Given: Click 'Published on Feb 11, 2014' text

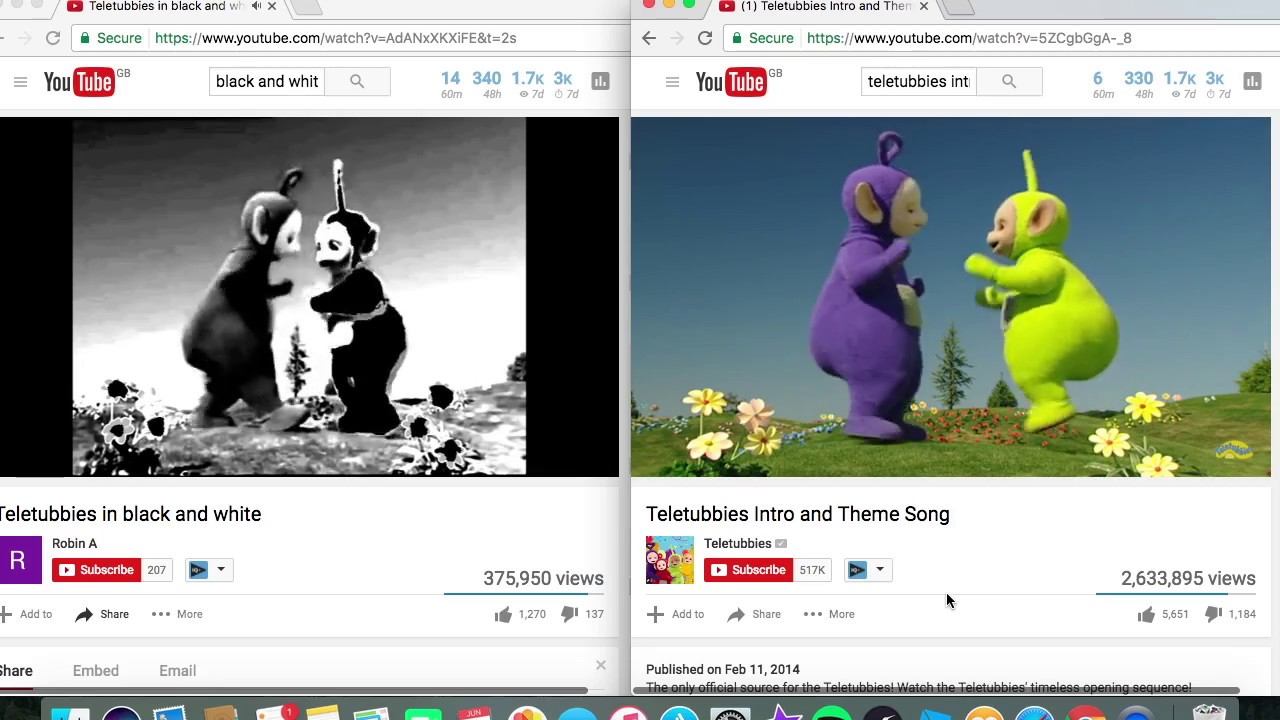Looking at the screenshot, I should click(723, 670).
